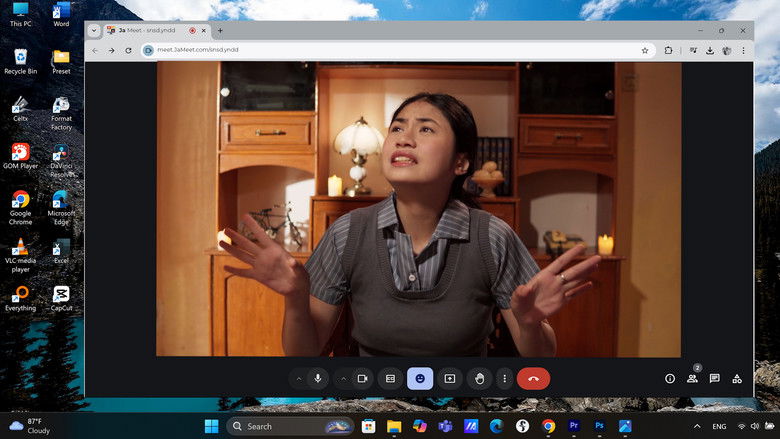
Task: Select the 3a Meet browser tab
Action: (146, 30)
